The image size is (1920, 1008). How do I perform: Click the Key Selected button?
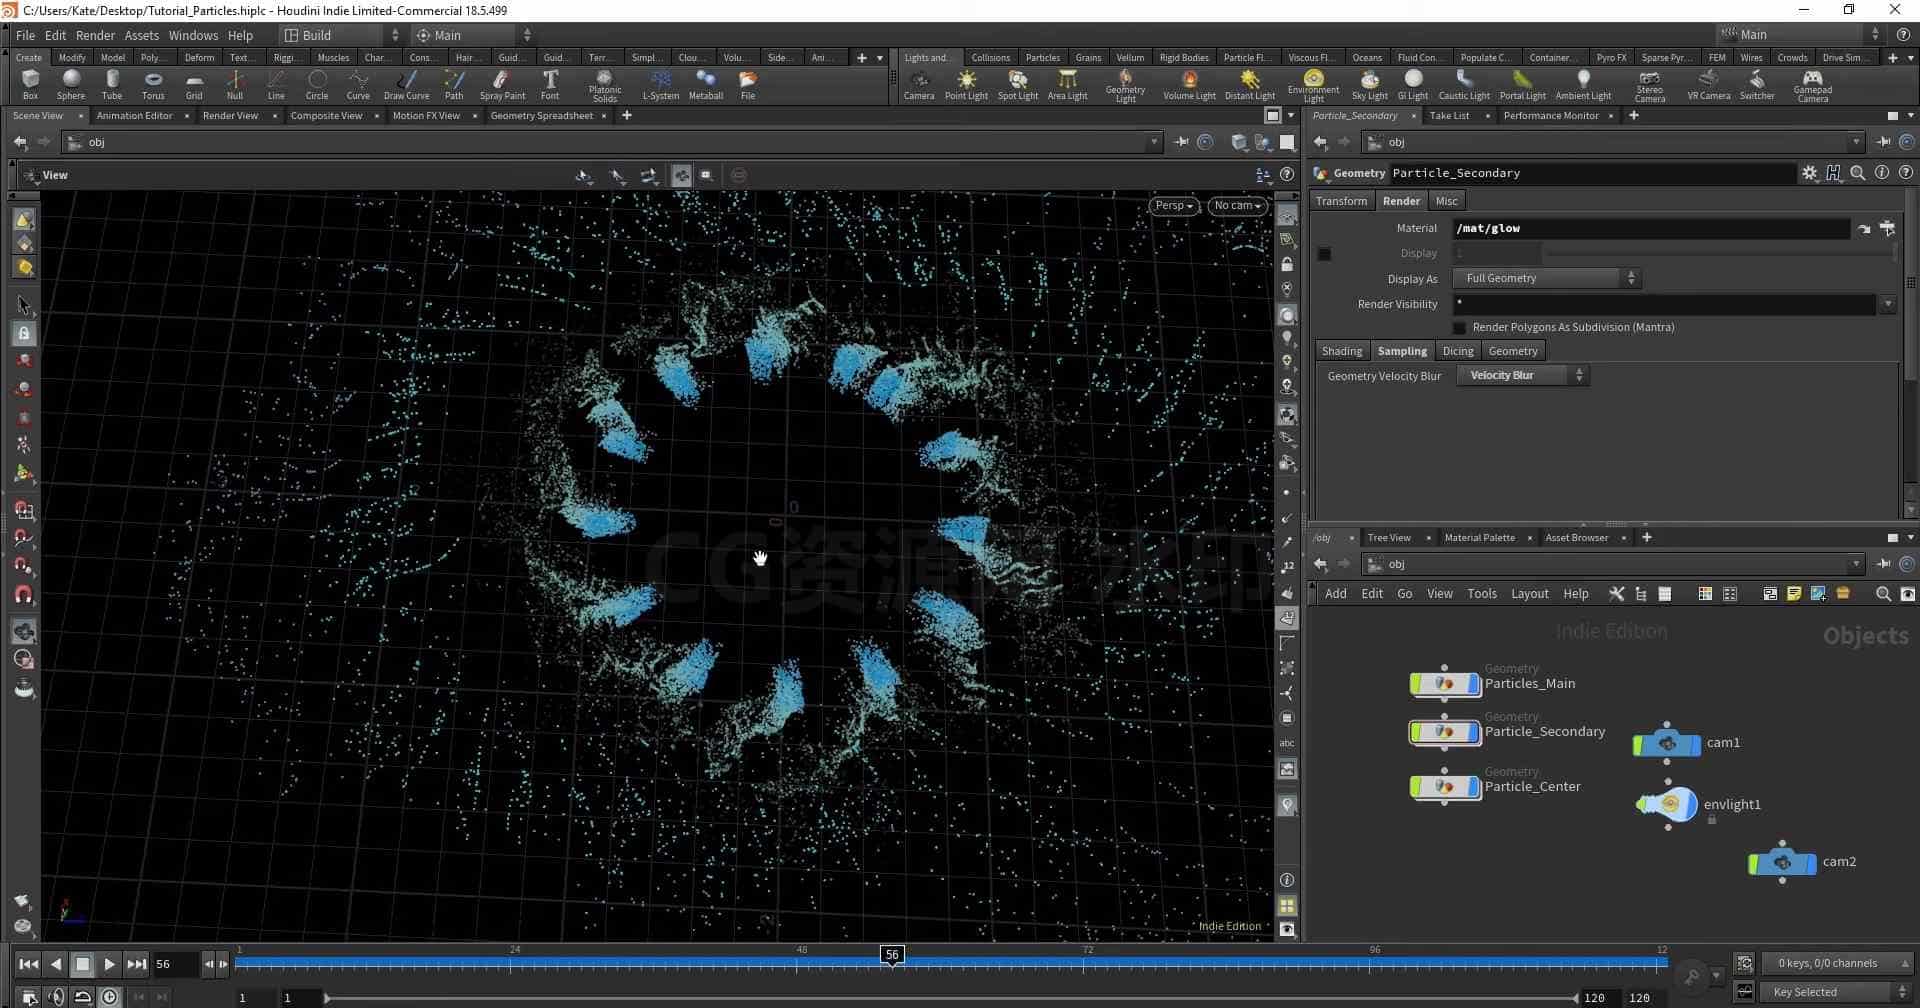pyautogui.click(x=1834, y=992)
